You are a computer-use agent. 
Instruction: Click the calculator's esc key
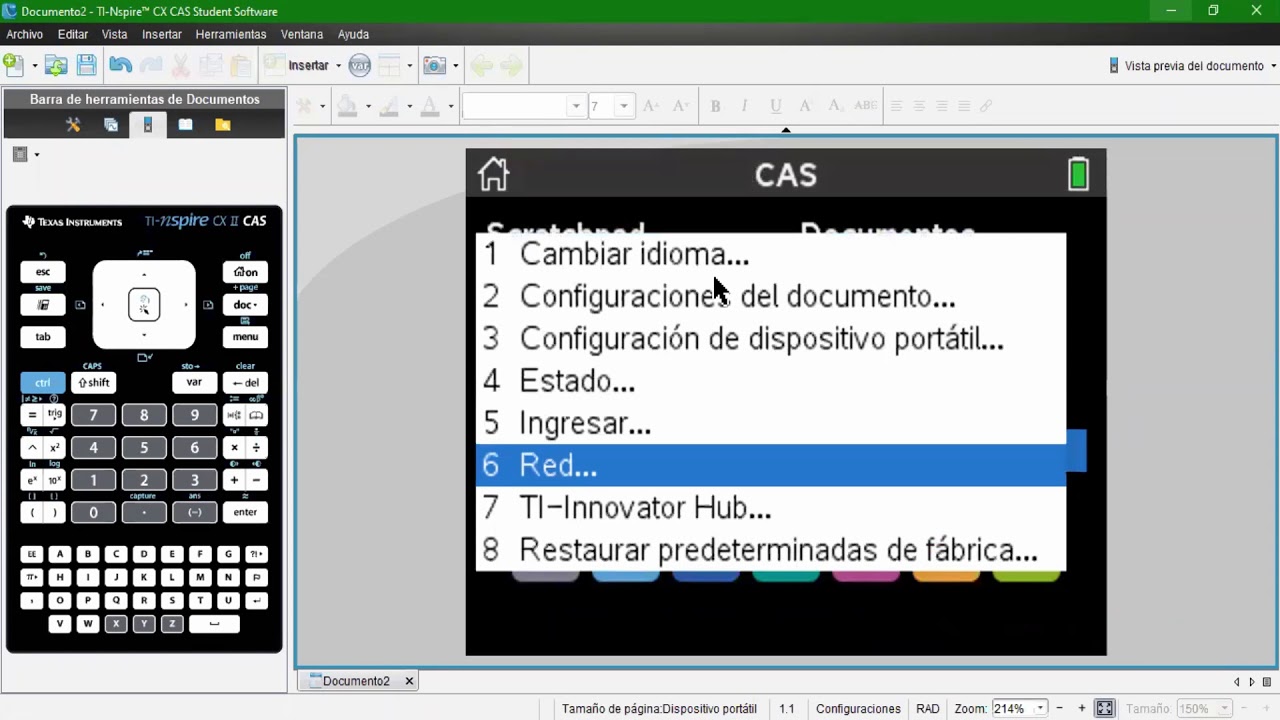tap(43, 272)
